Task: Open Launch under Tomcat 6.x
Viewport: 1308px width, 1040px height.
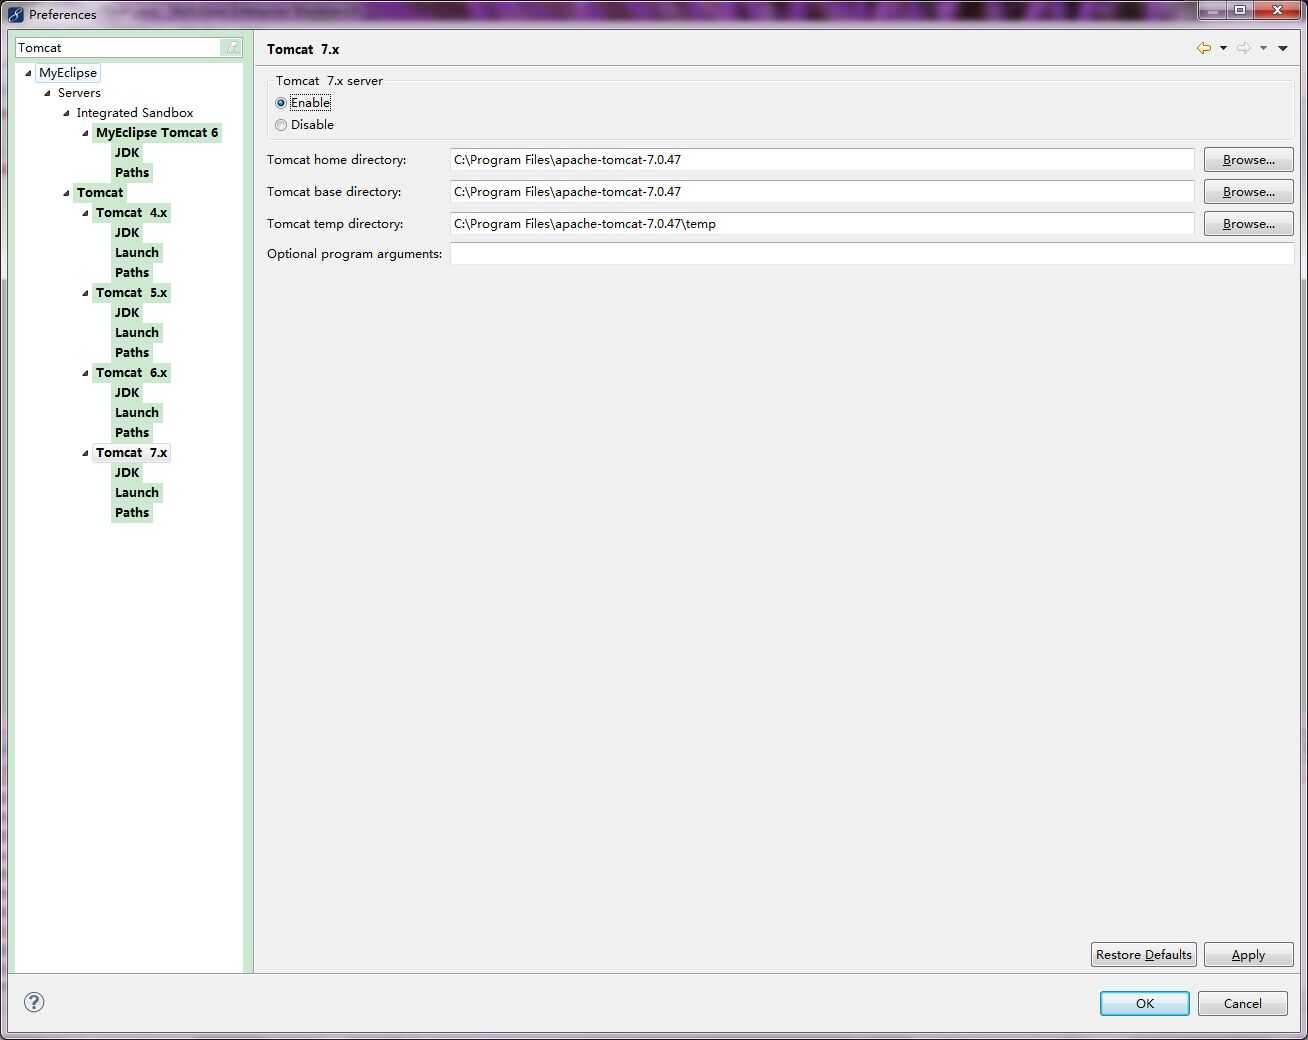Action: click(137, 413)
